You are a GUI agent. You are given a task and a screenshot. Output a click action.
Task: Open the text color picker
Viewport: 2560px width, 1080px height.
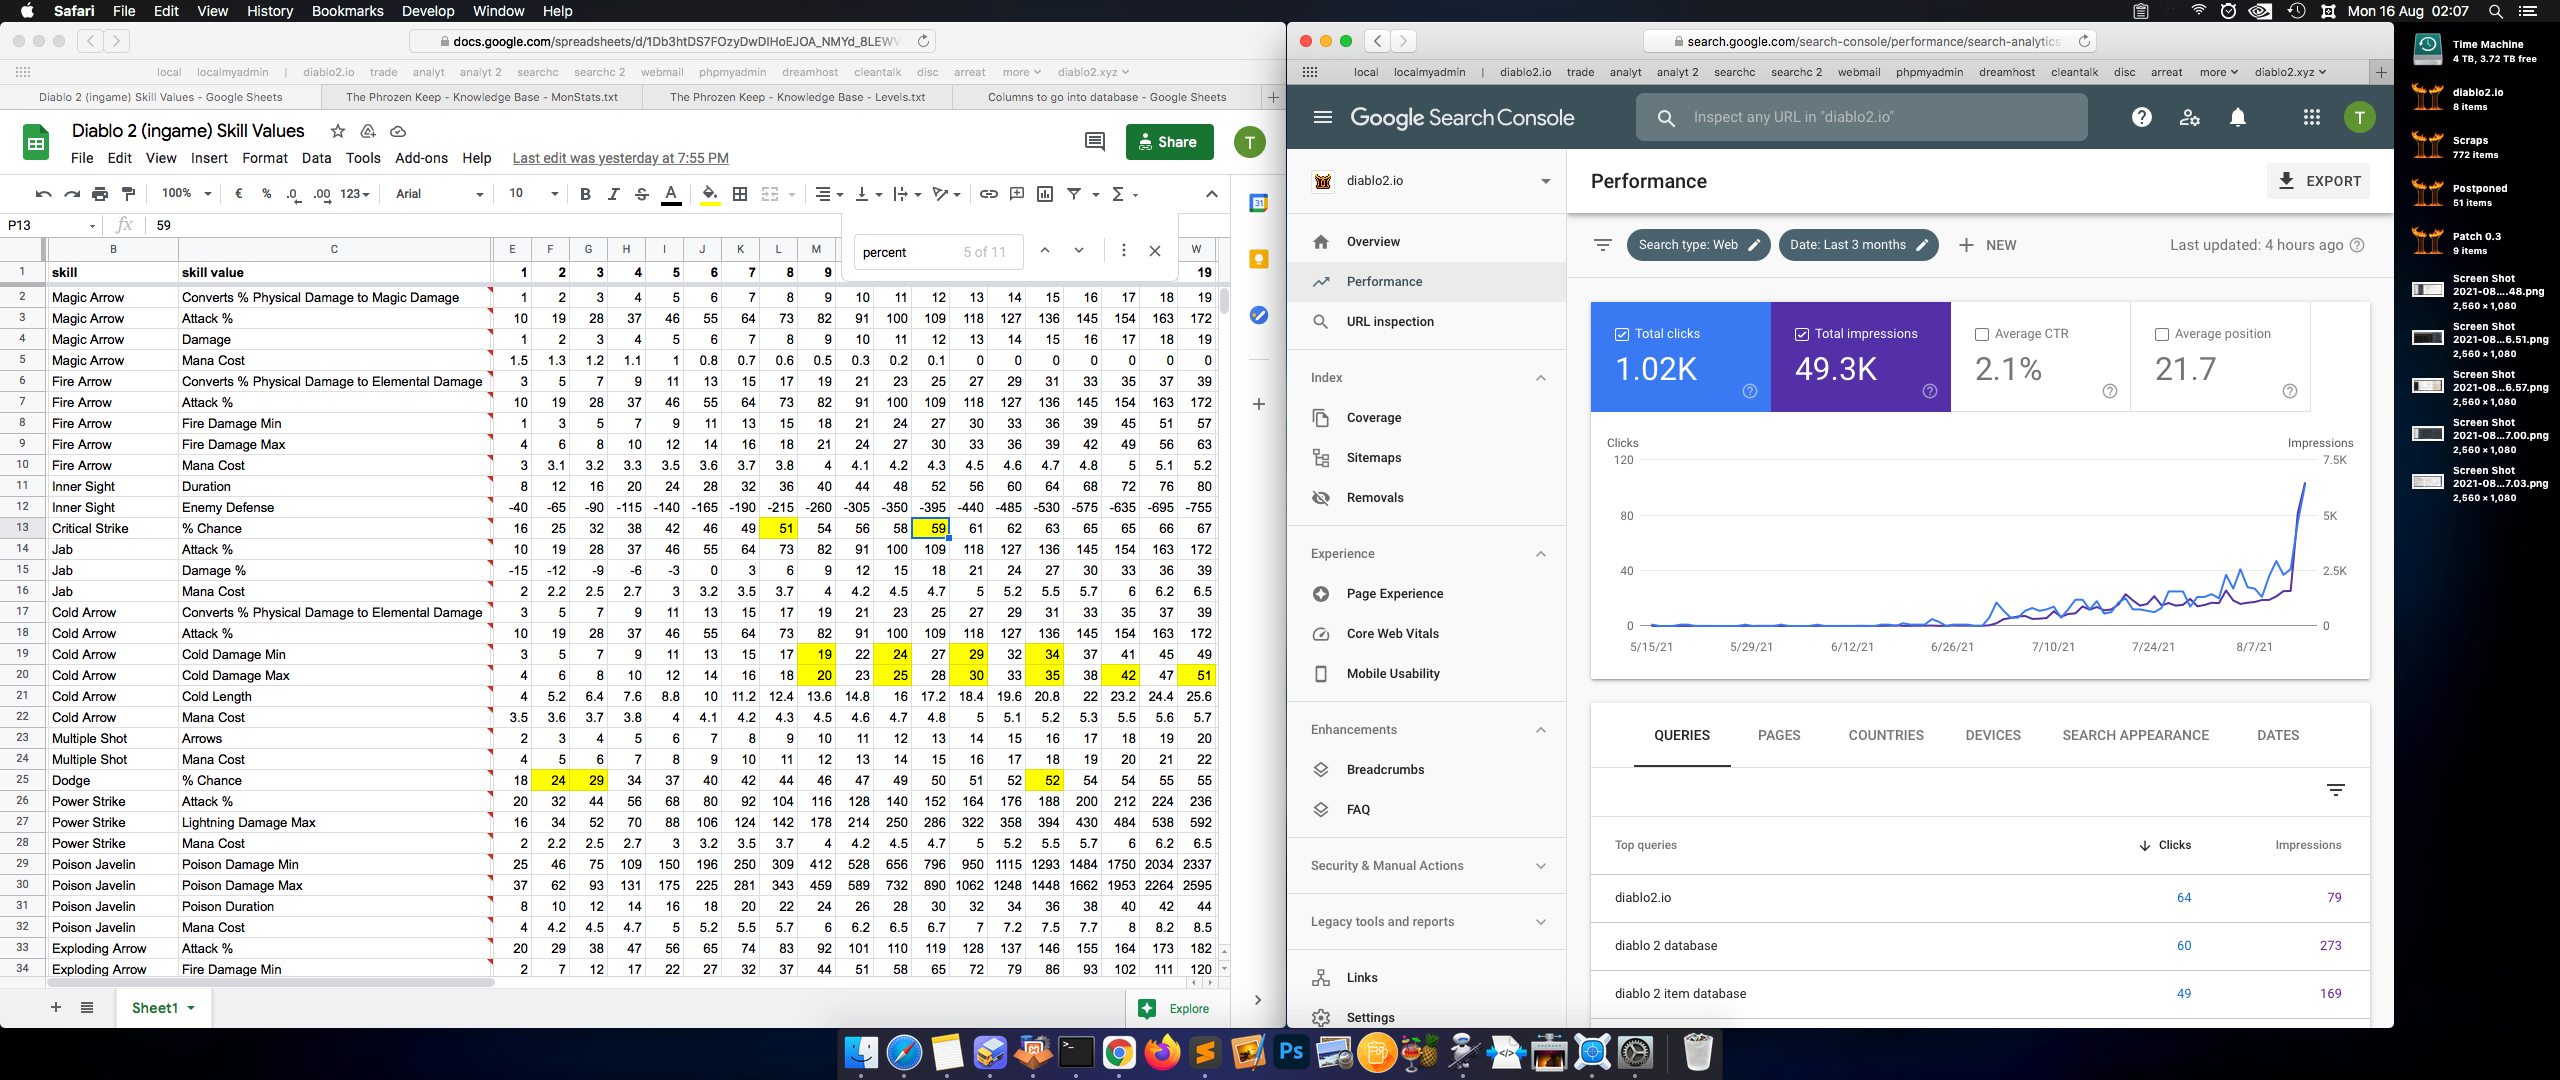[x=671, y=194]
